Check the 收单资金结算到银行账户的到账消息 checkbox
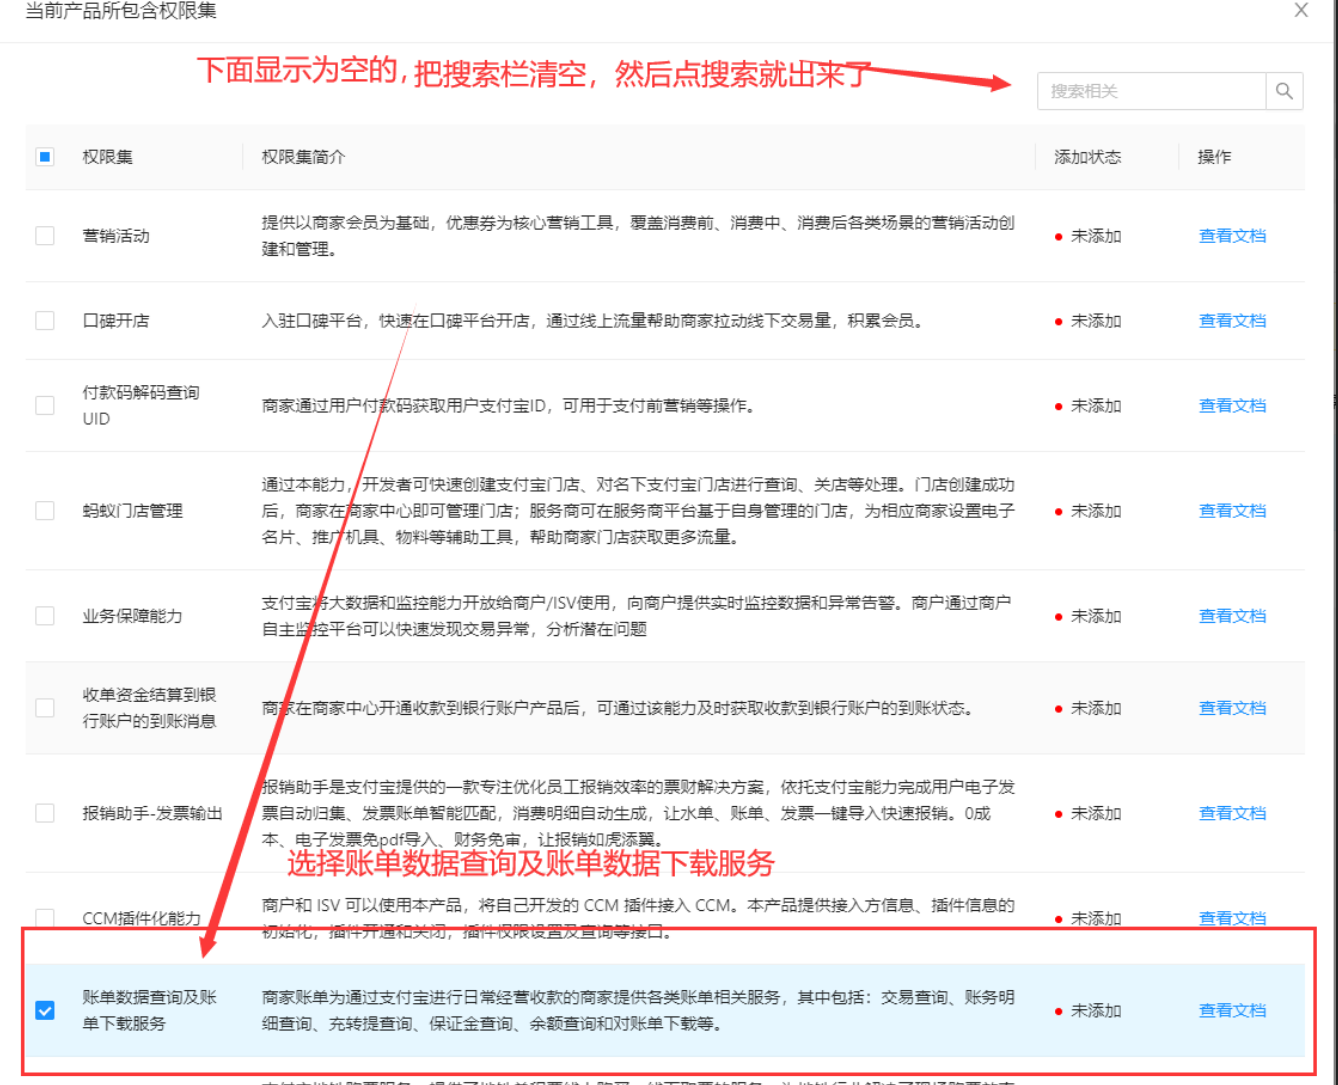Image resolution: width=1338 pixels, height=1085 pixels. pos(44,707)
